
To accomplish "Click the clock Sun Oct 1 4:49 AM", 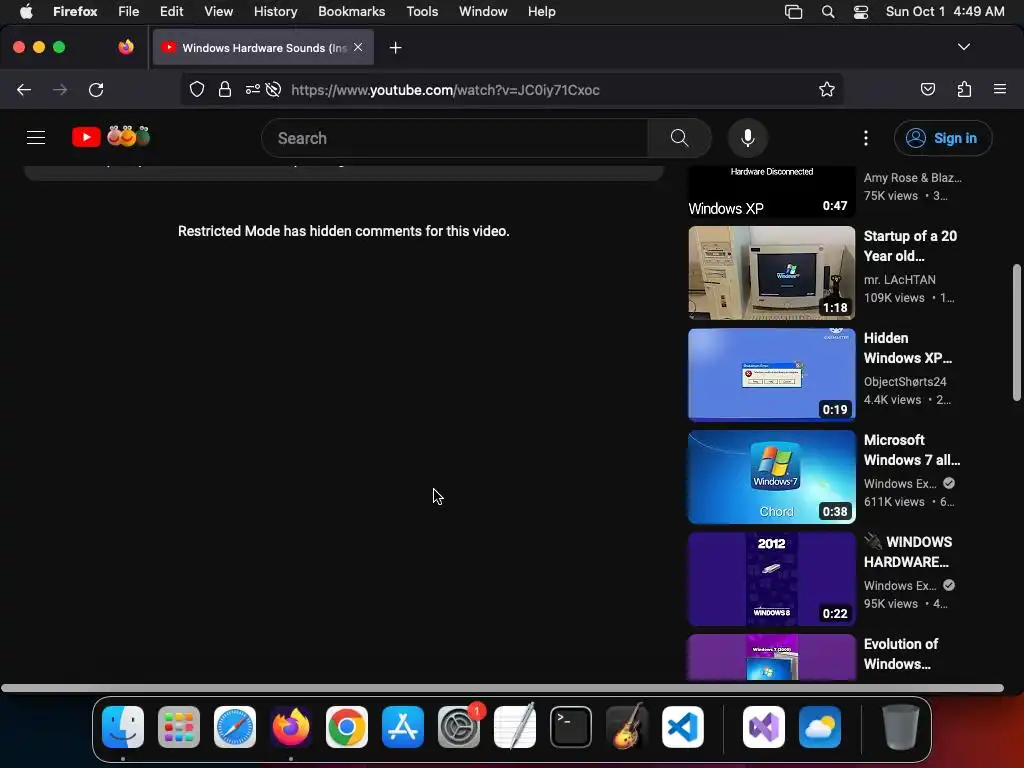I will (945, 12).
